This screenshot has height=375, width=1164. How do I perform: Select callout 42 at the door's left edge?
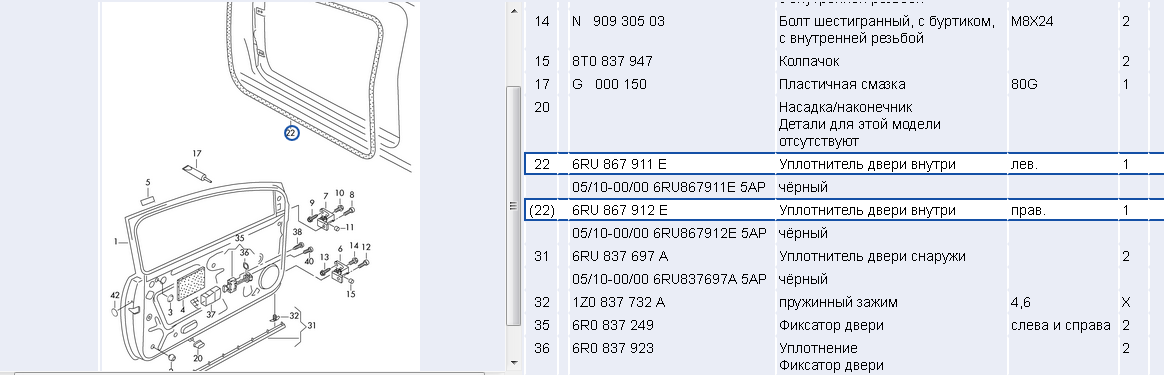[x=115, y=296]
